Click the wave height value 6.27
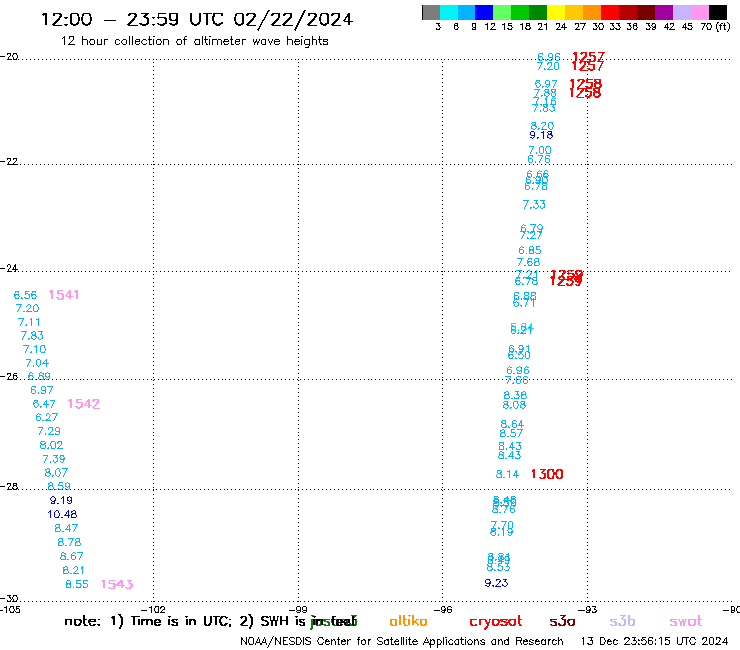Image resolution: width=740 pixels, height=650 pixels. coord(47,417)
